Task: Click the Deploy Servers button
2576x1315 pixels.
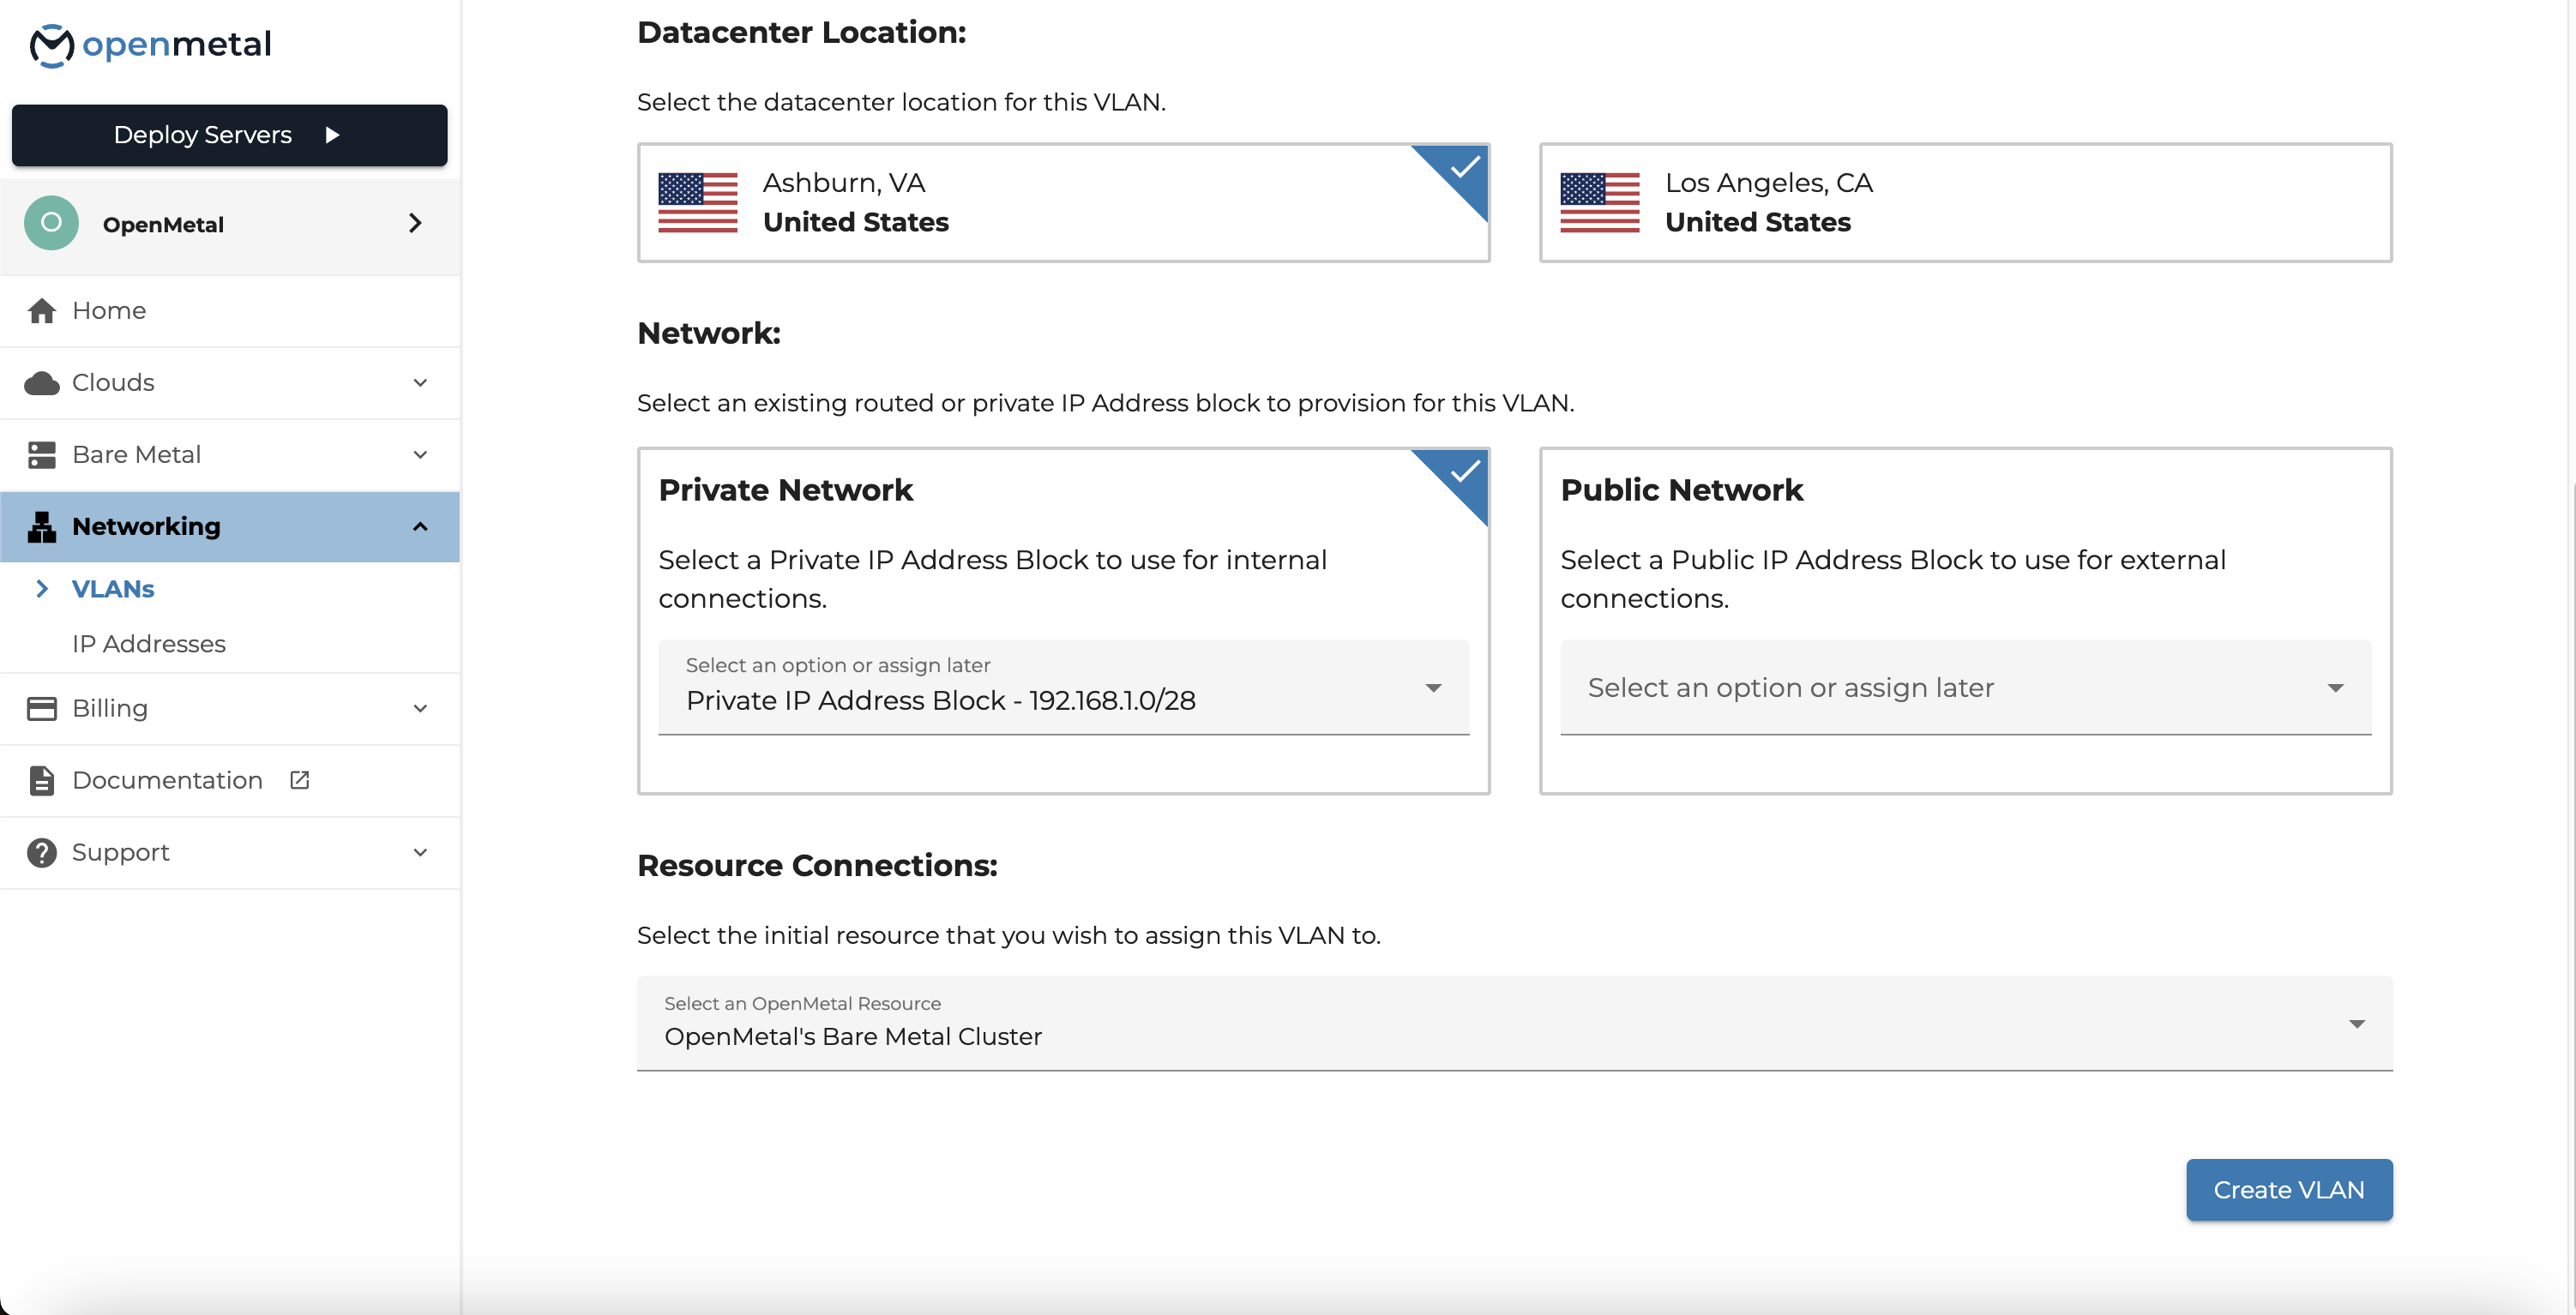Action: pyautogui.click(x=230, y=135)
